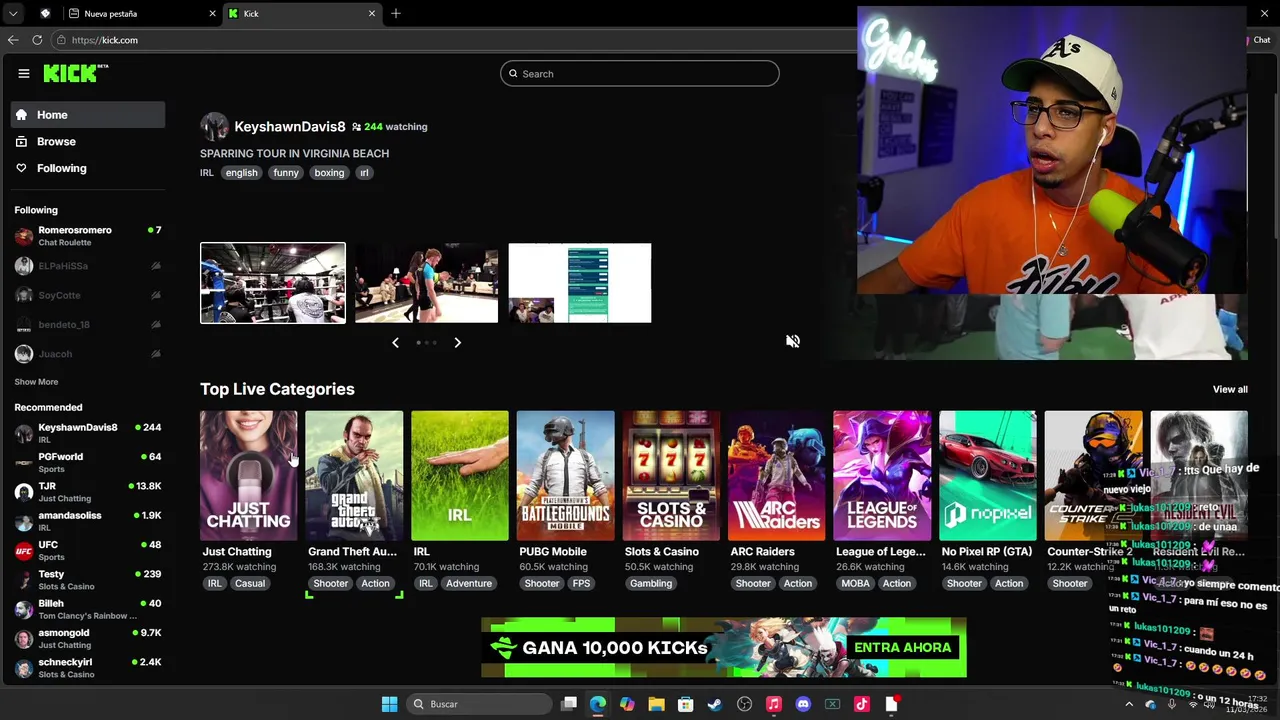Open KeyshawnDavis8 featured stream avatar
The height and width of the screenshot is (720, 1280).
point(214,127)
